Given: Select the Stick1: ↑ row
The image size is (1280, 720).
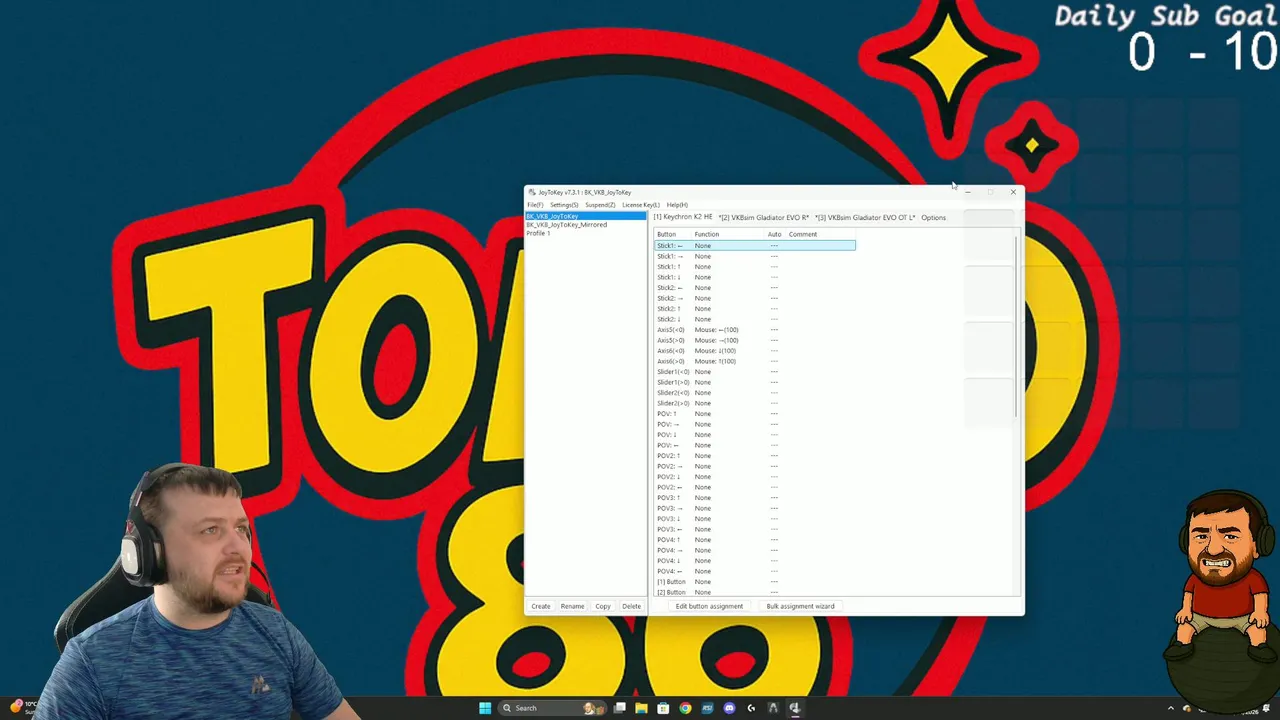Looking at the screenshot, I should 755,267.
